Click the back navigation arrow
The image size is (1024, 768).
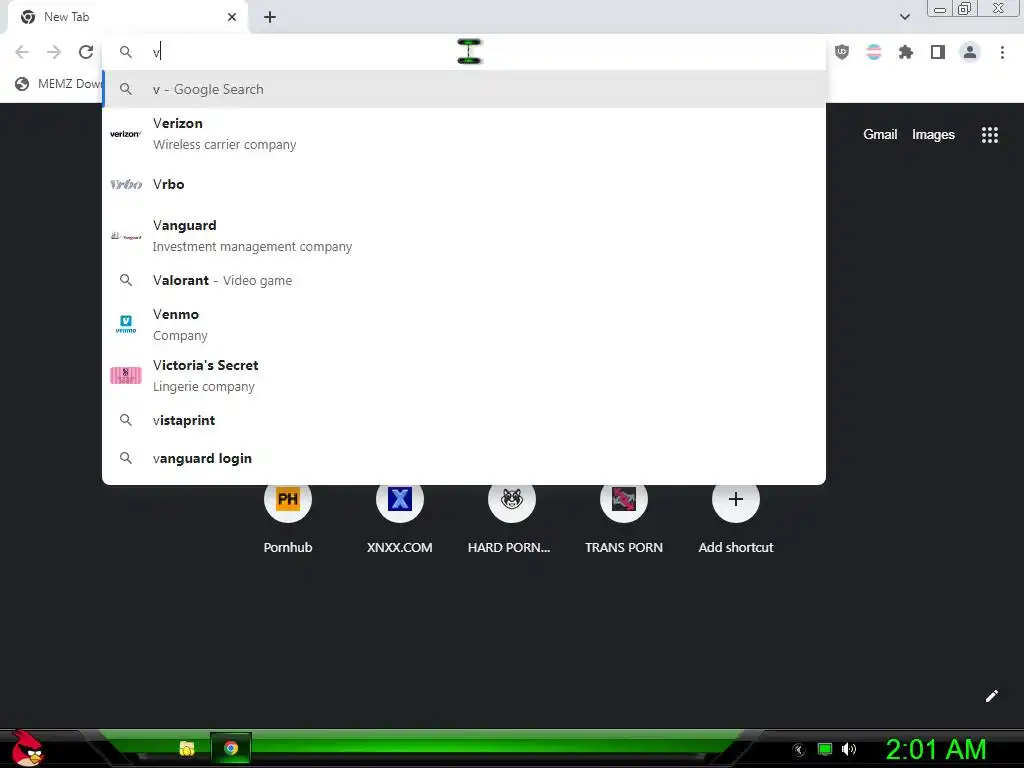click(22, 52)
